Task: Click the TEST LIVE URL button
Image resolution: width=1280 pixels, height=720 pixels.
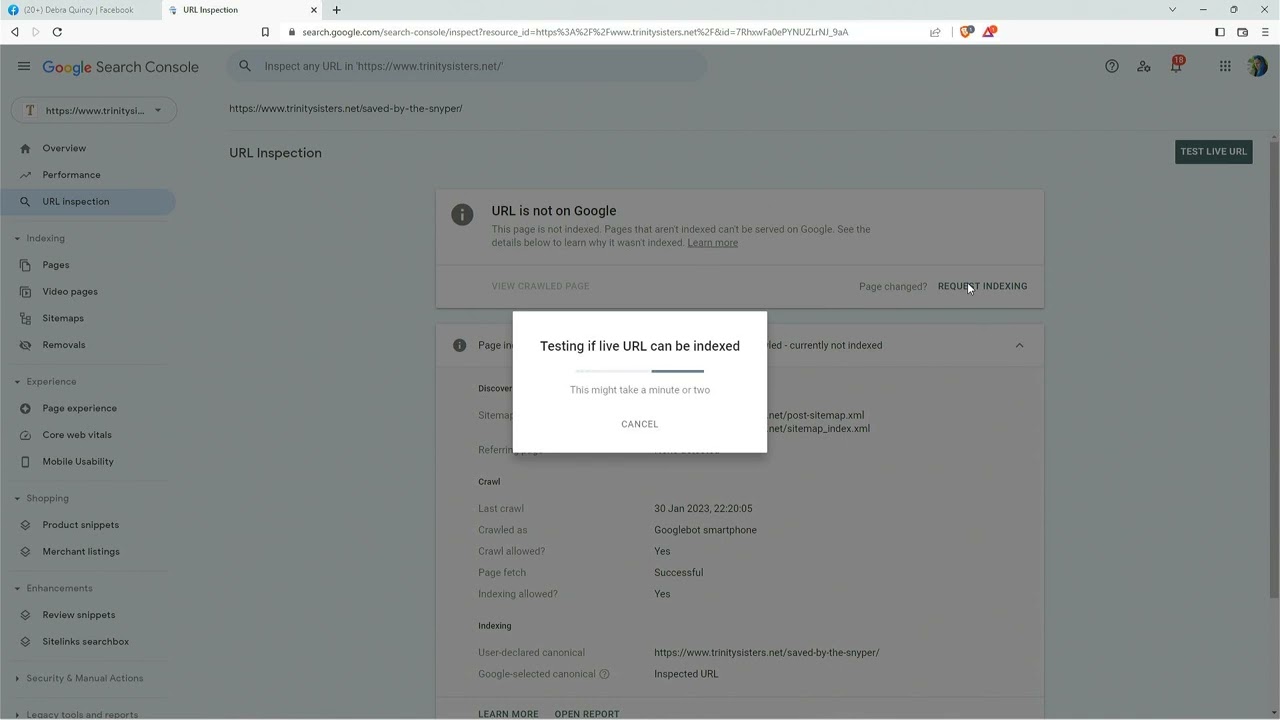Action: click(1213, 152)
